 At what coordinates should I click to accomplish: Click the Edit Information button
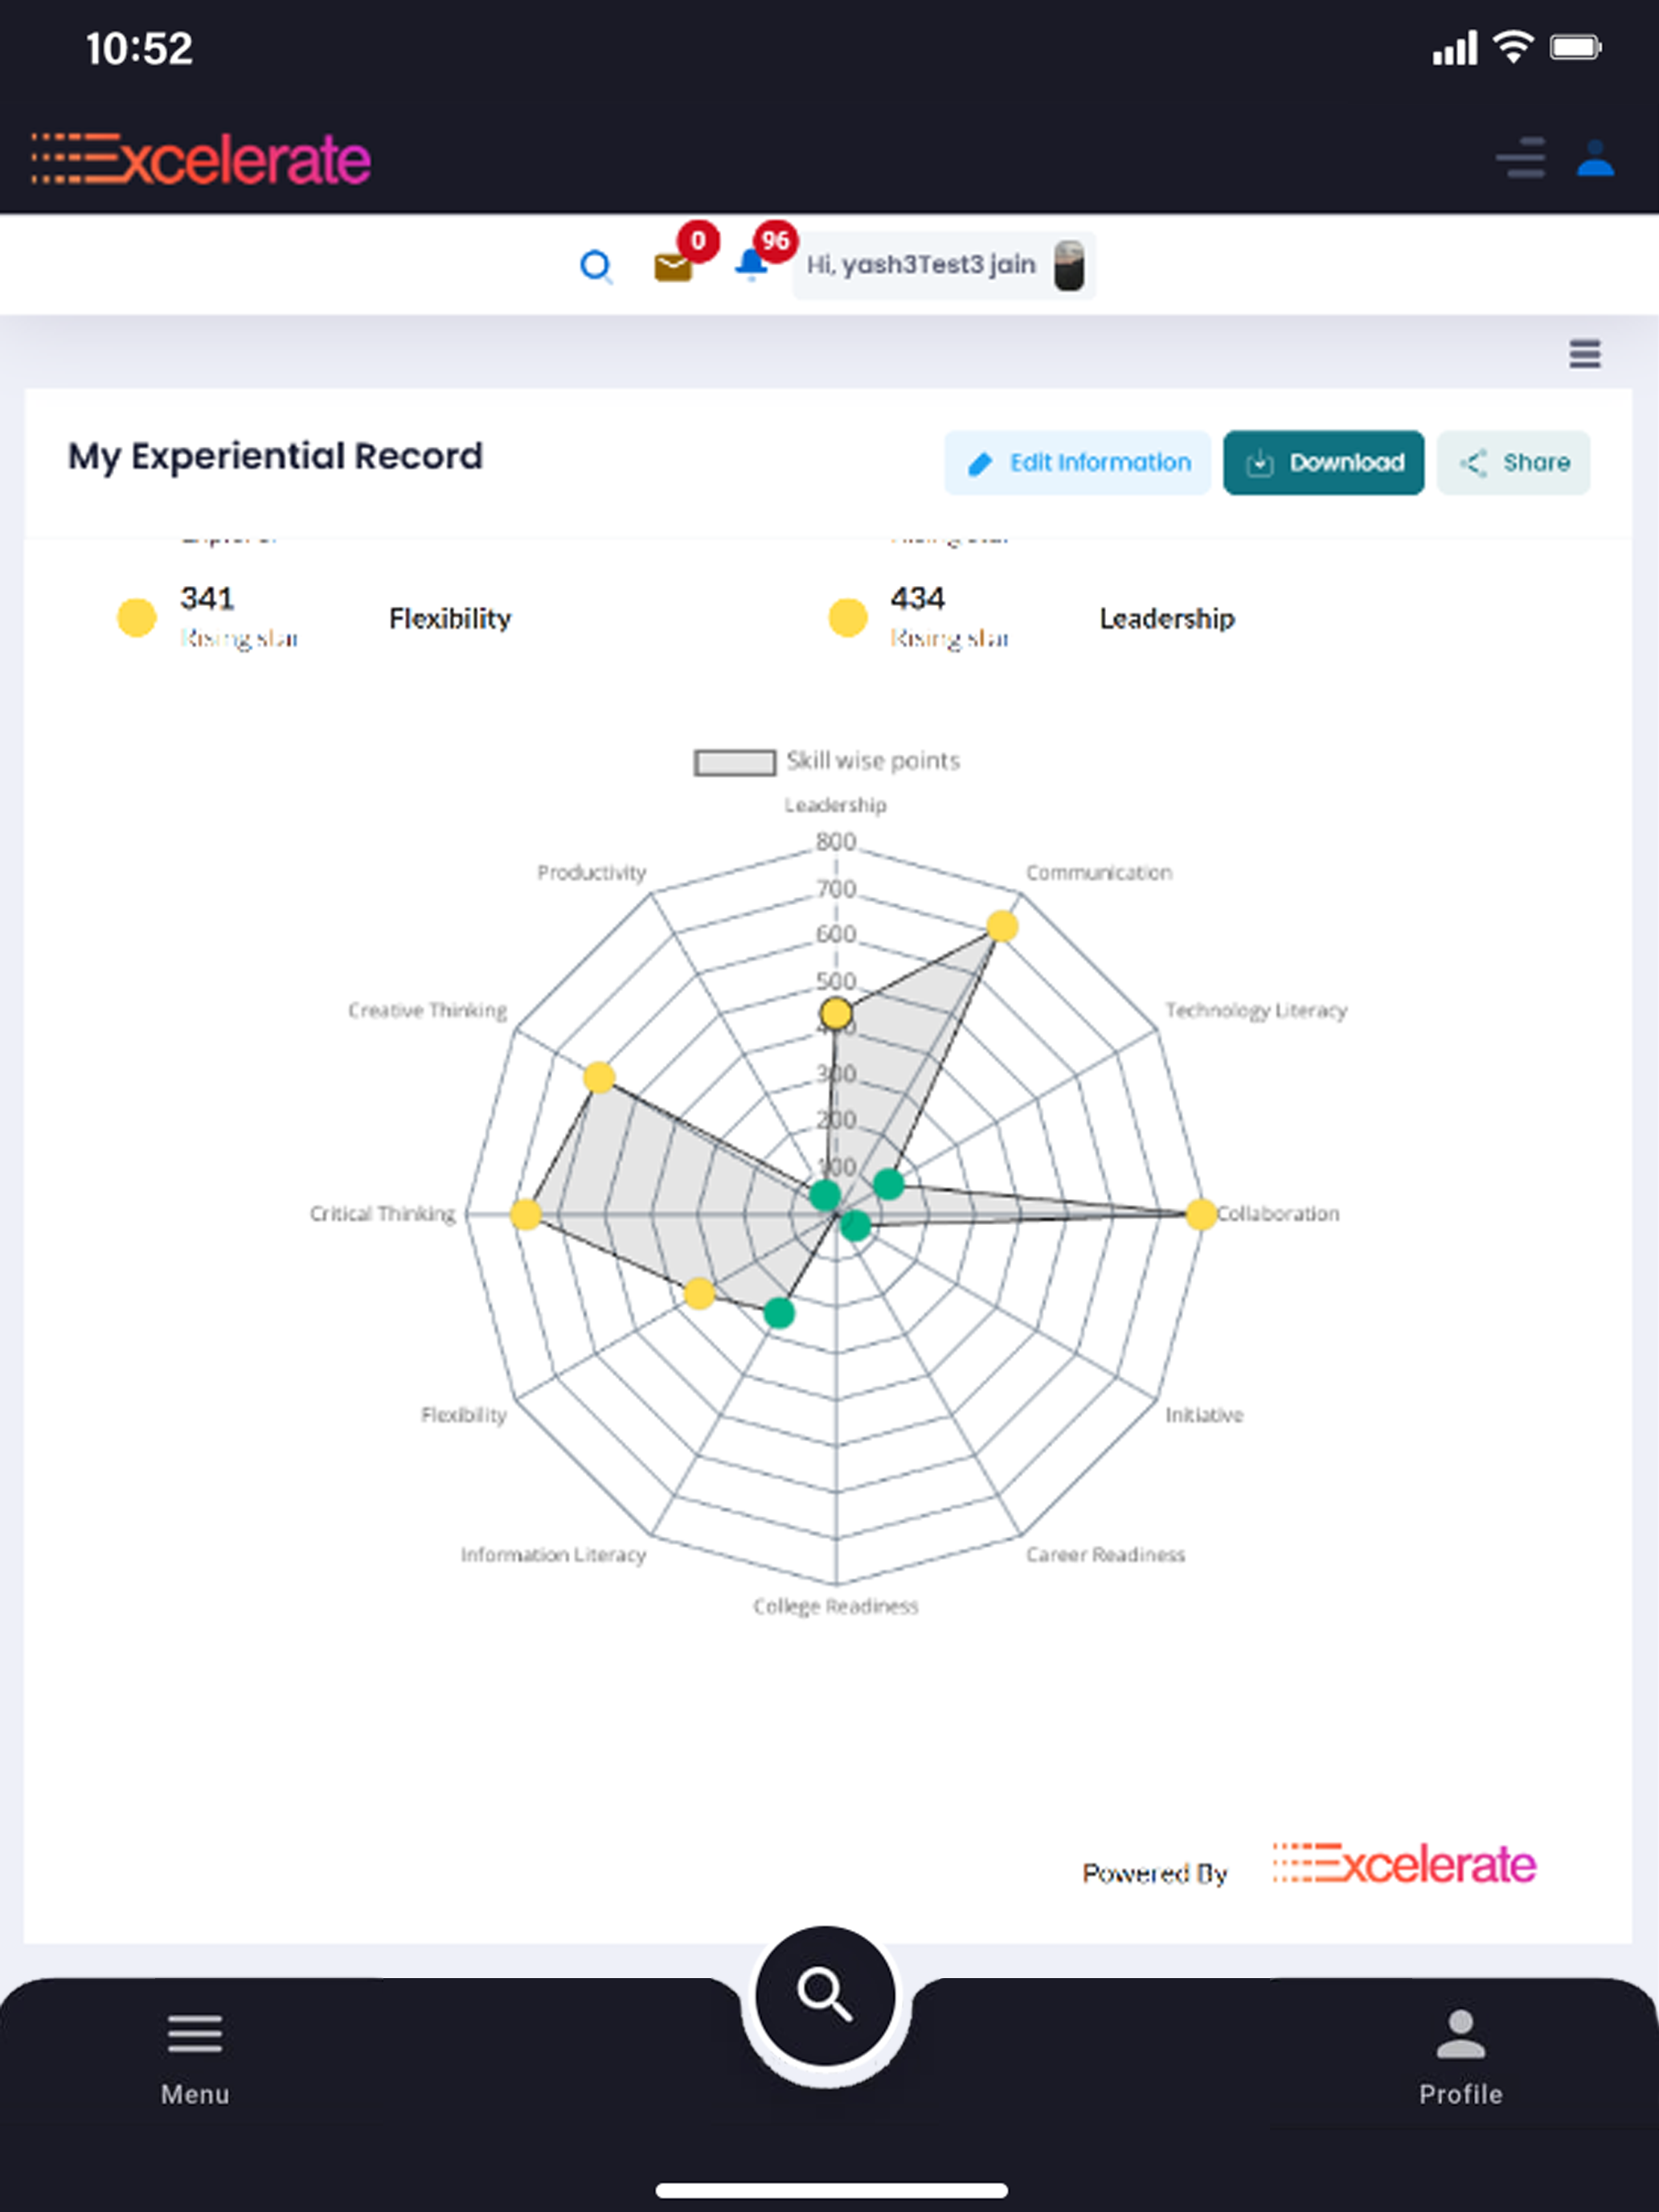1077,463
